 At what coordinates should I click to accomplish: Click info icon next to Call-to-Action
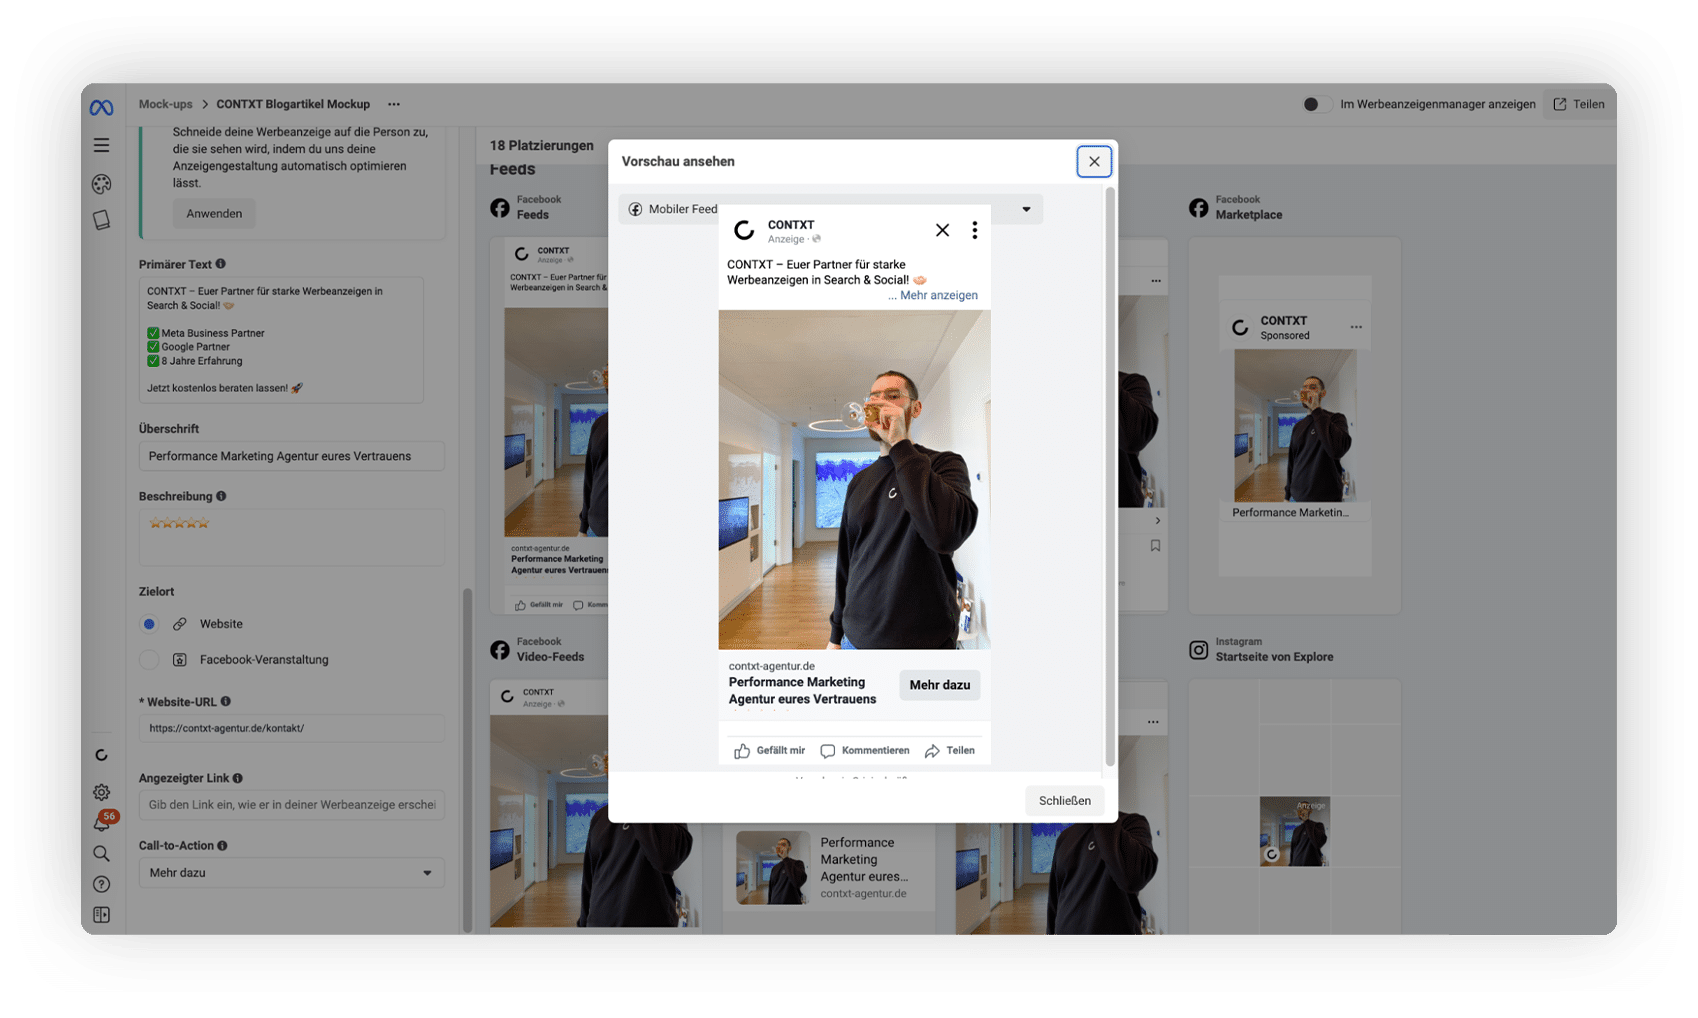click(223, 846)
